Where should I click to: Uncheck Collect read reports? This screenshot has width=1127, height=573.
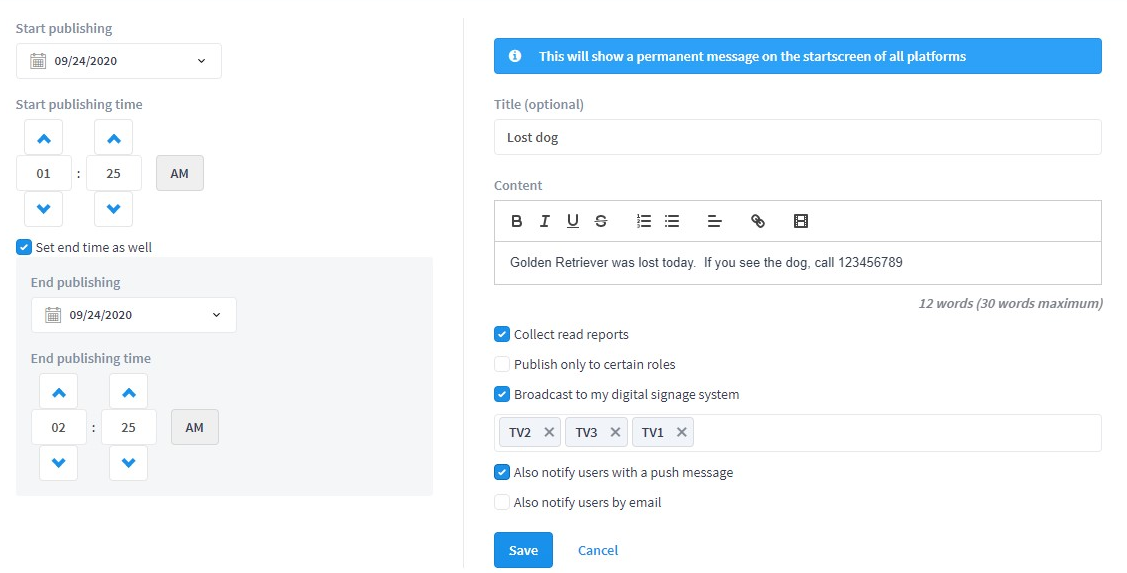tap(502, 334)
